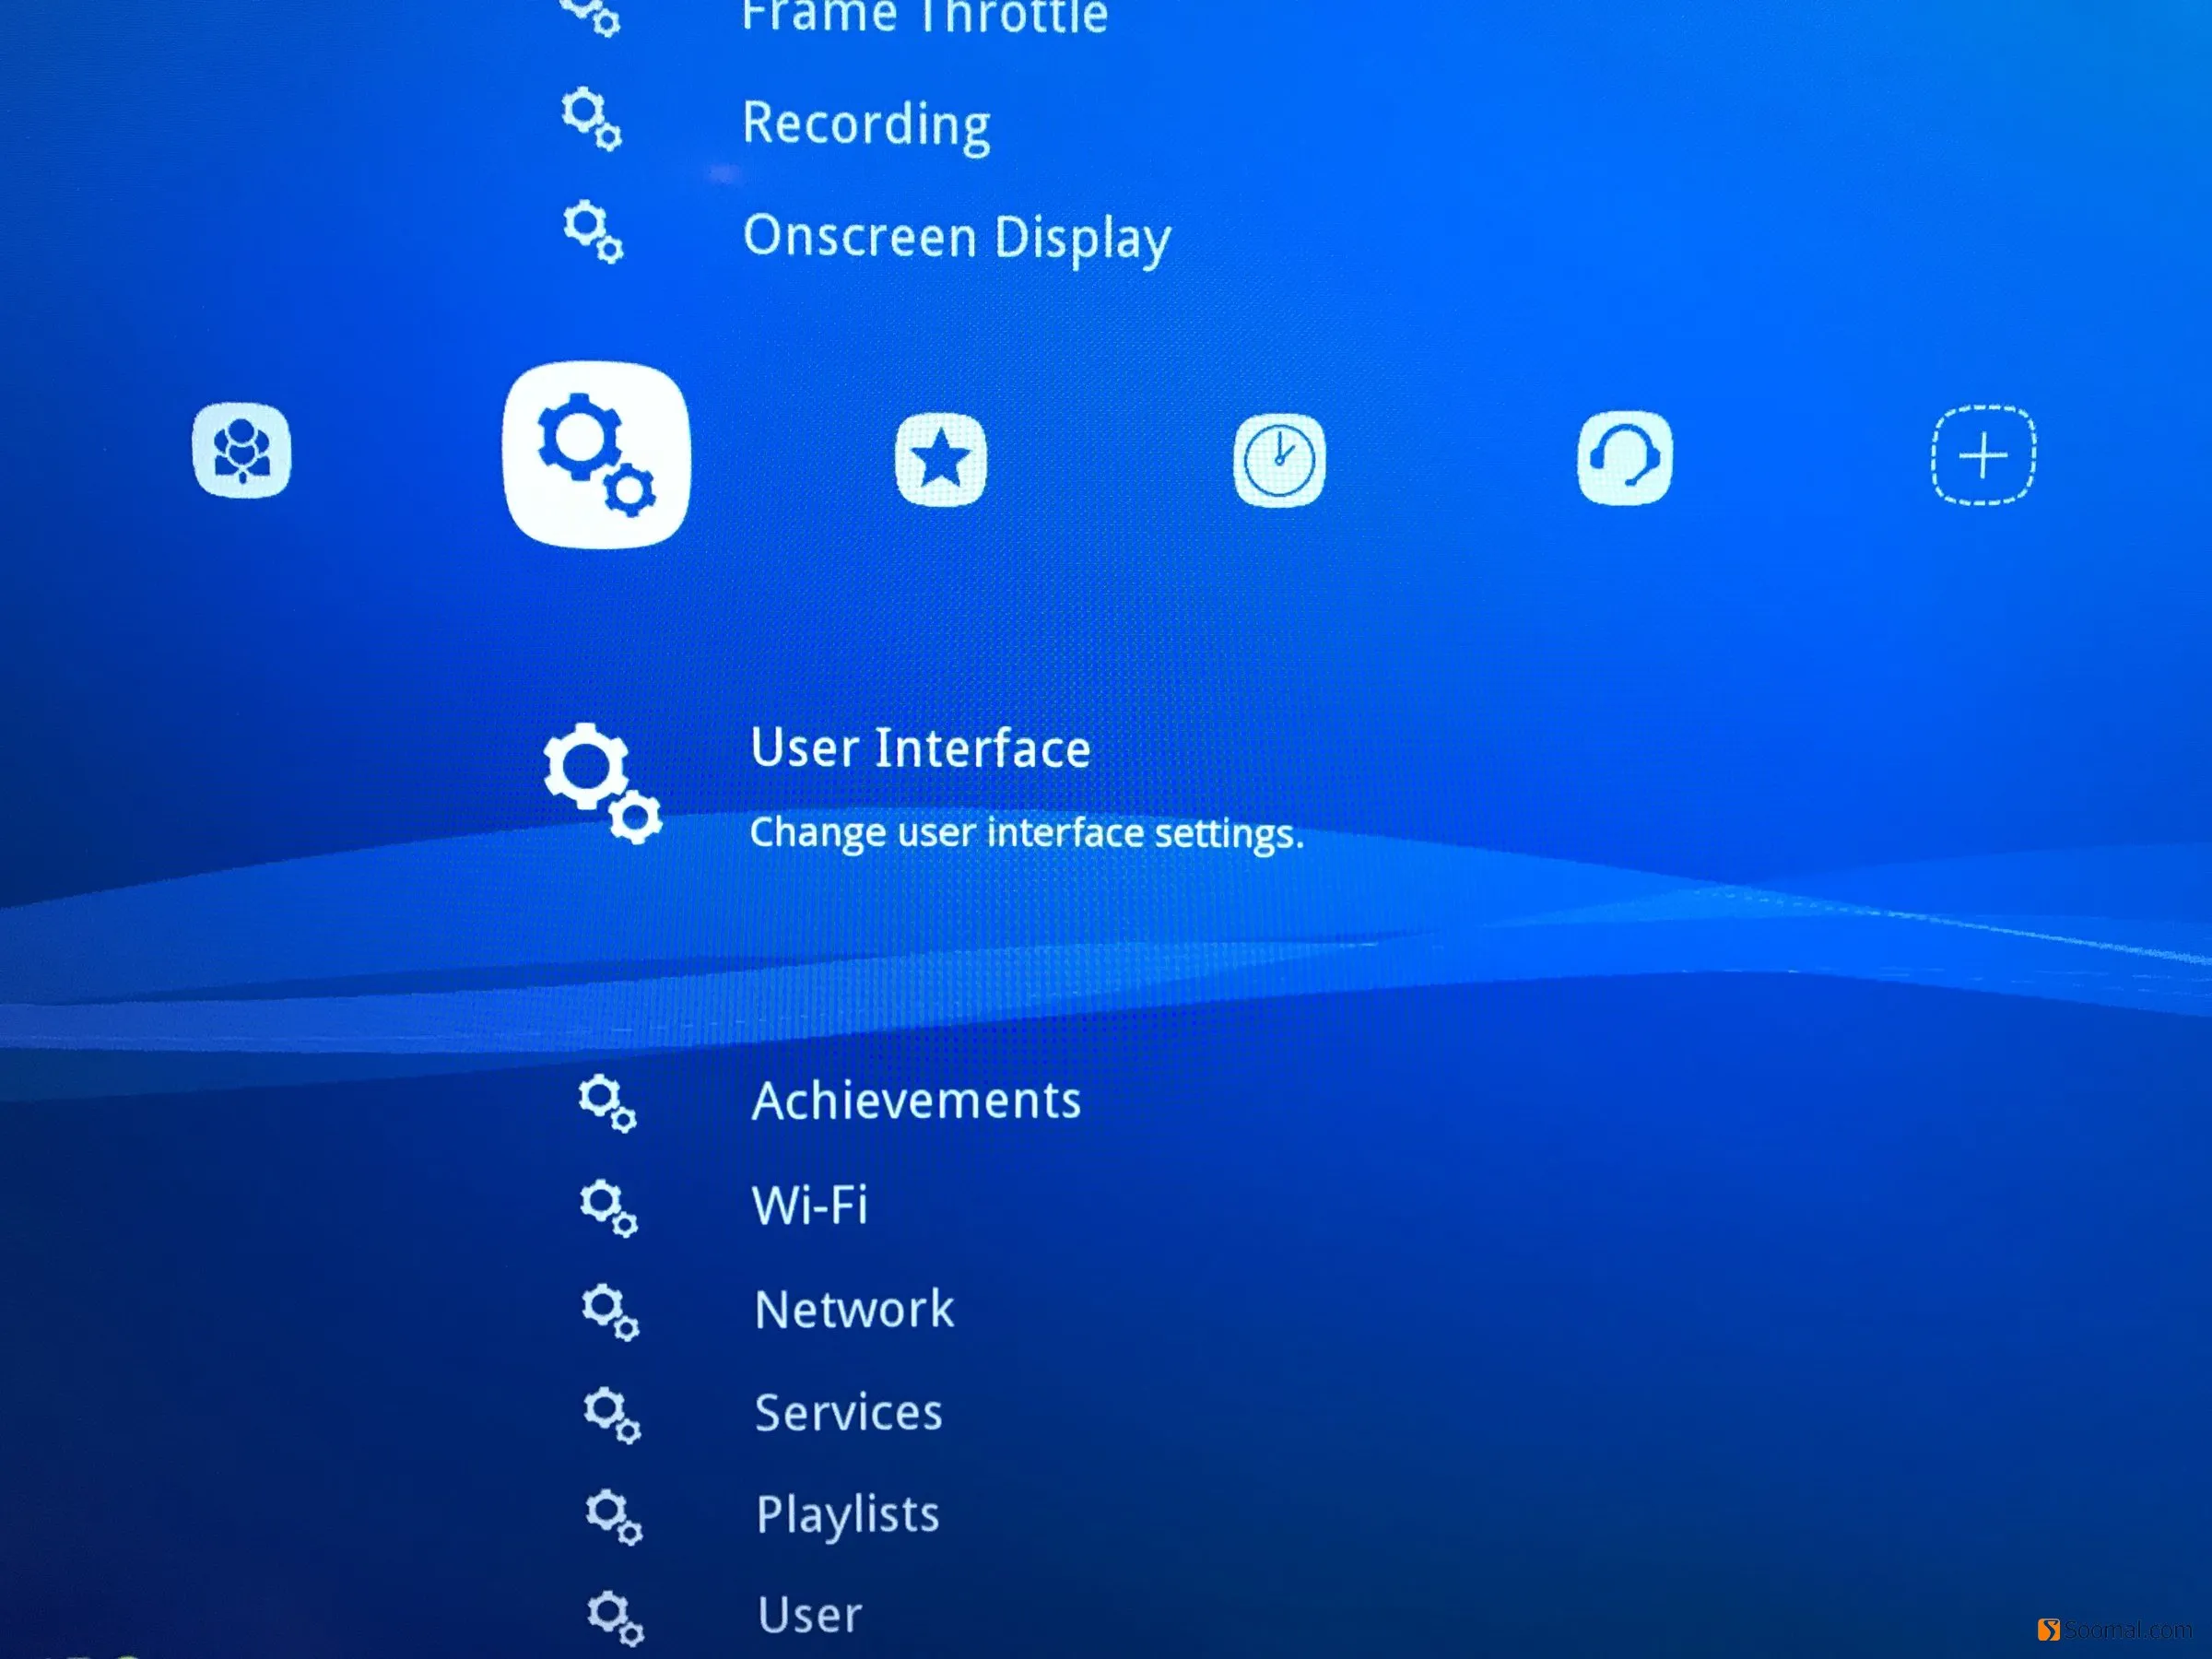Click gear icon beside Wi-Fi

(608, 1209)
